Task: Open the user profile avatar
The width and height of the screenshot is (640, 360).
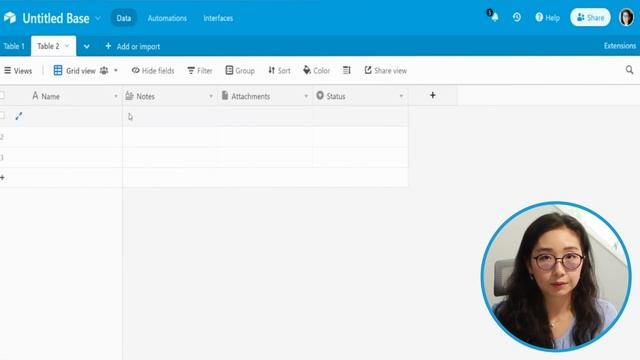Action: (627, 18)
